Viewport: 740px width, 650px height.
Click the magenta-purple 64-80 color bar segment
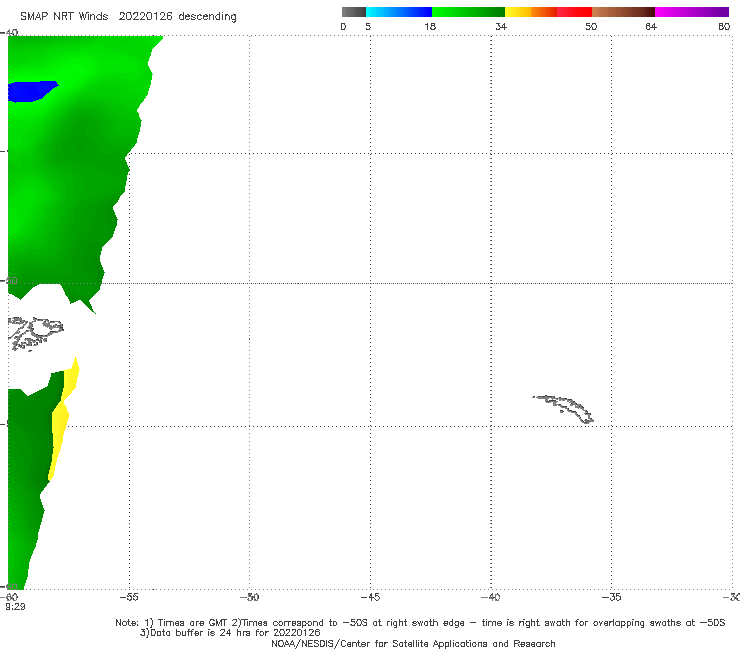pos(692,12)
